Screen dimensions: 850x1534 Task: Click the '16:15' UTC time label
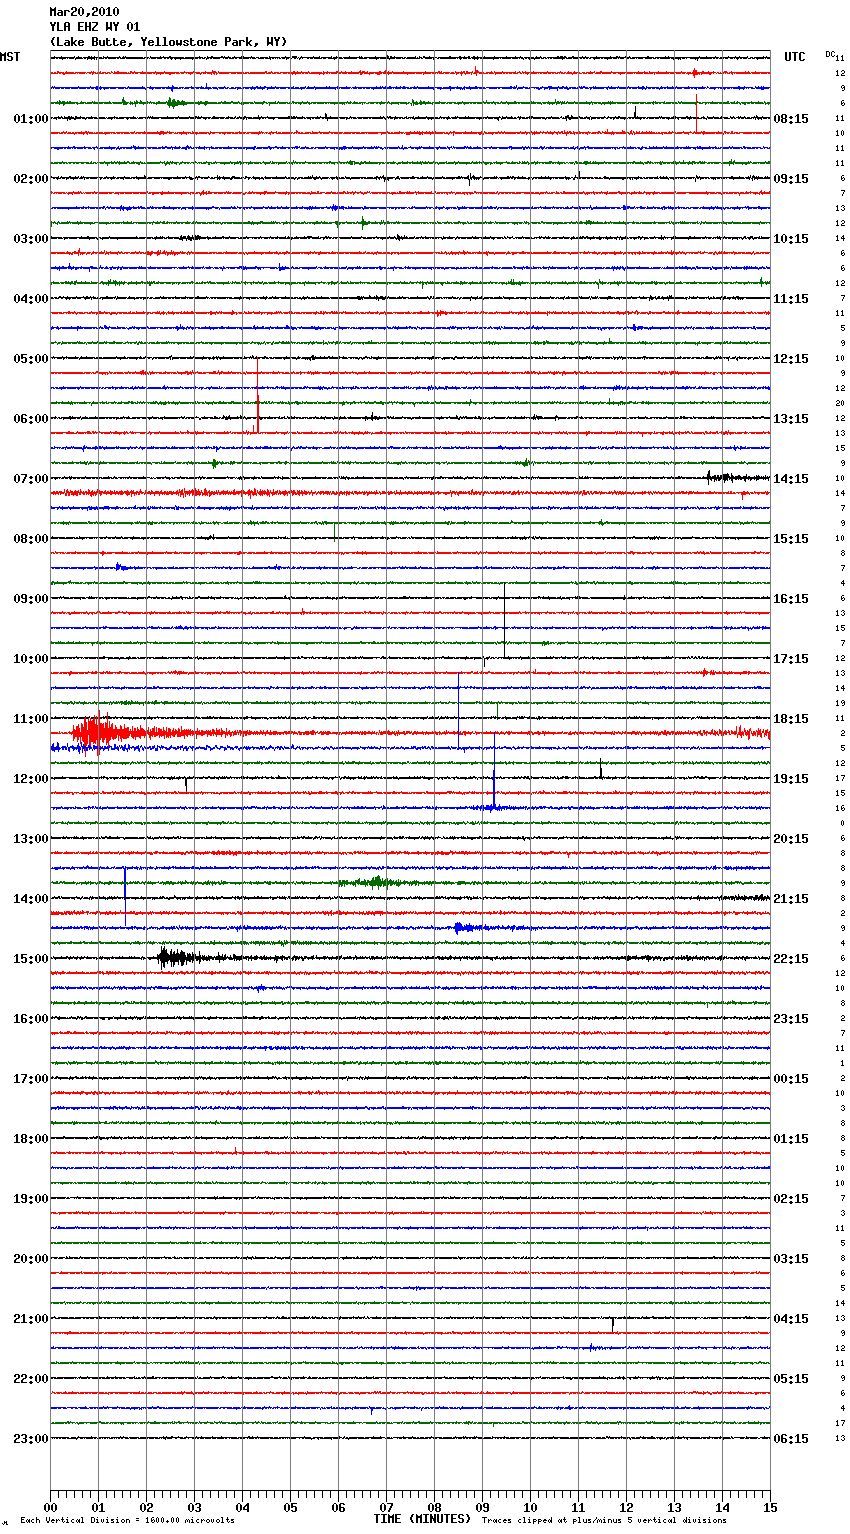791,599
